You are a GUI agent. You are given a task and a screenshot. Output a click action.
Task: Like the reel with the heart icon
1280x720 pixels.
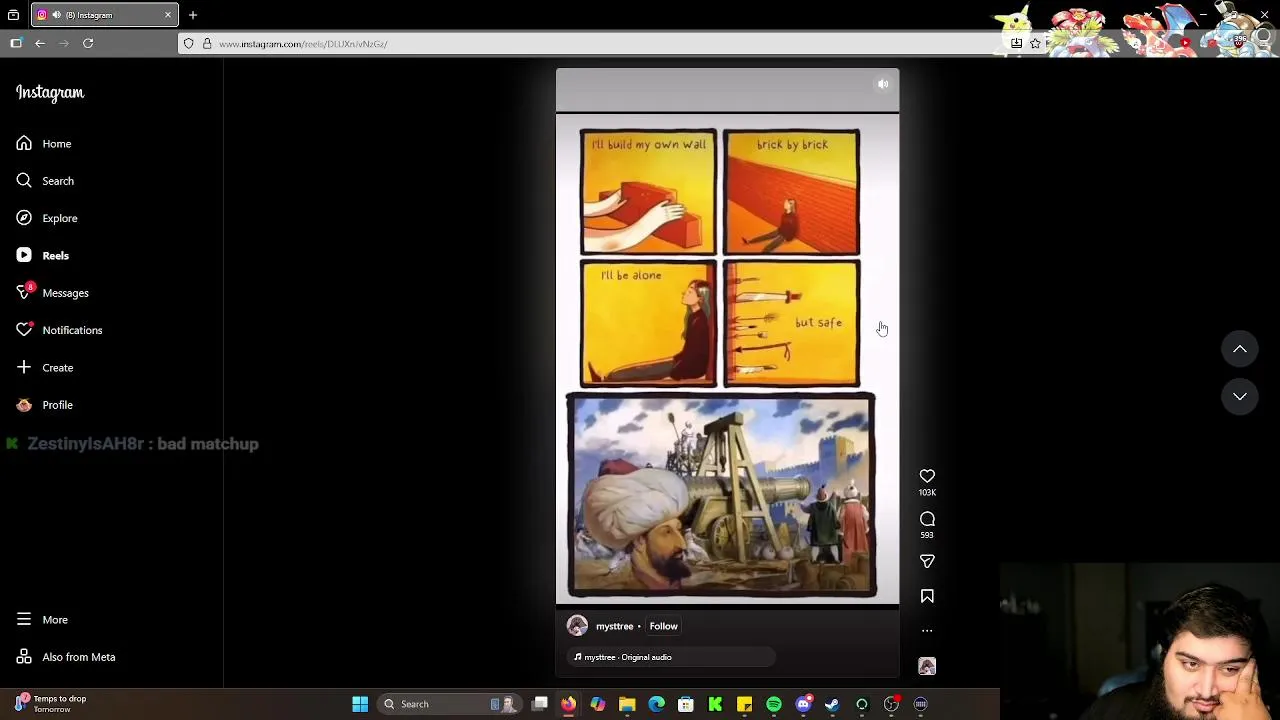pos(927,476)
